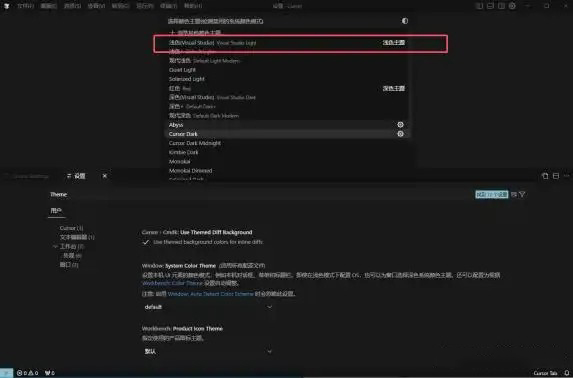Open settings JSON file icon in editor toolbar
This screenshot has width=573, height=378.
pyautogui.click(x=545, y=176)
